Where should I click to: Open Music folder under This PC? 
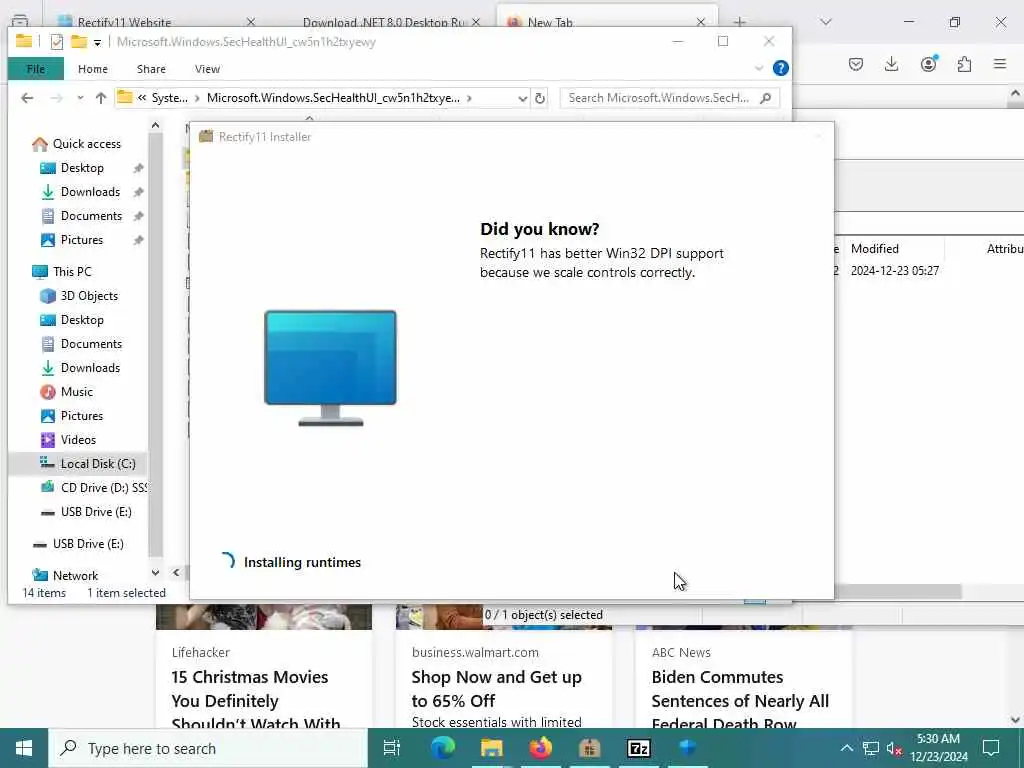click(76, 392)
